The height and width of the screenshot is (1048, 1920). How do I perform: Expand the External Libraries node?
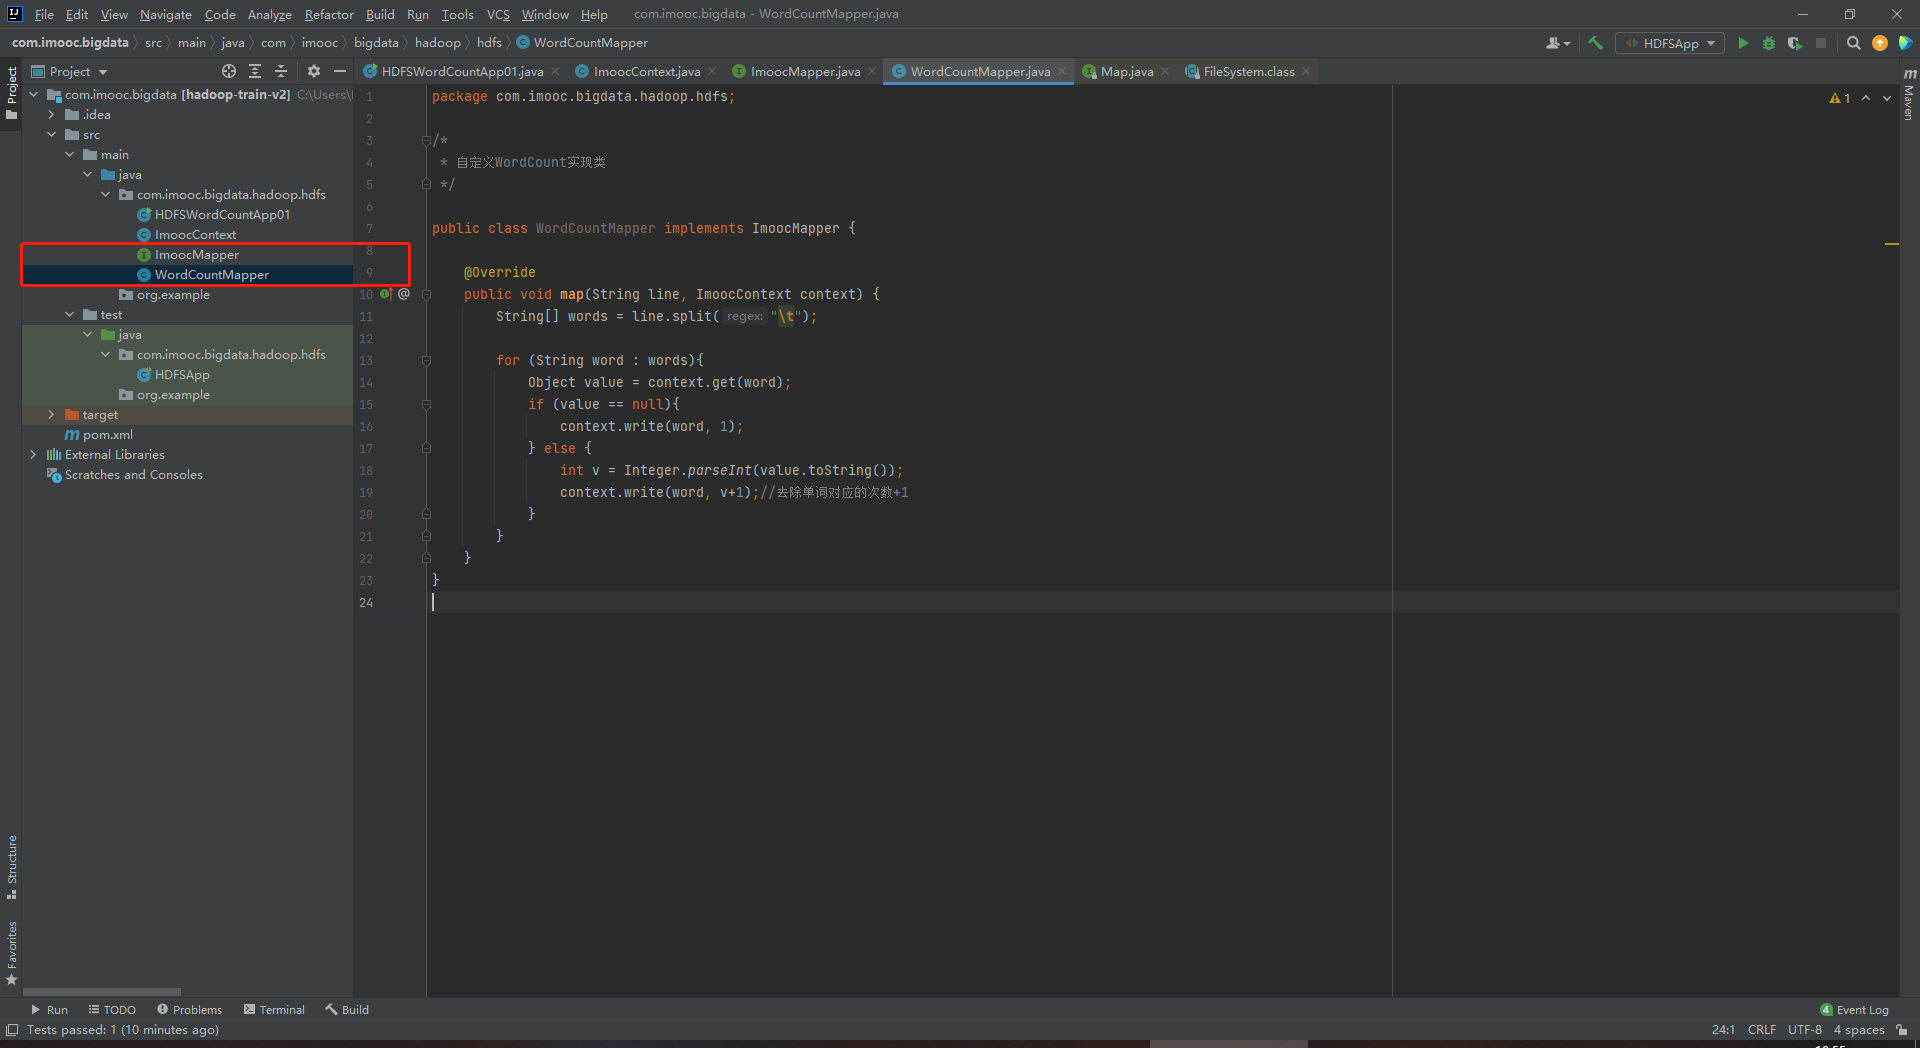coord(34,455)
